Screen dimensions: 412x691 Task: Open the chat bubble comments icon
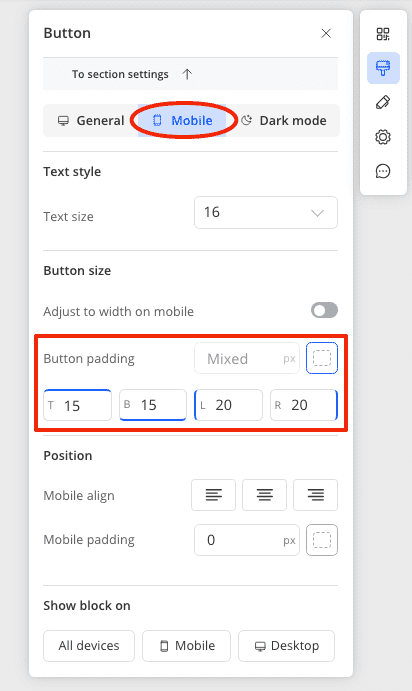click(383, 171)
